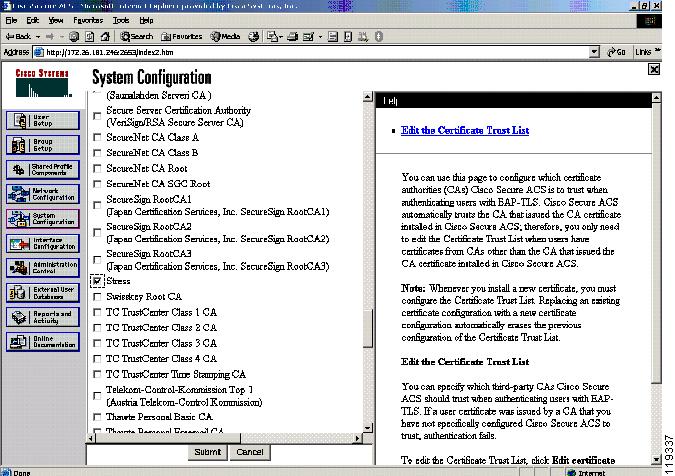Check the TC TrustCenter Class 3 CA box
The image size is (675, 476).
[x=97, y=343]
